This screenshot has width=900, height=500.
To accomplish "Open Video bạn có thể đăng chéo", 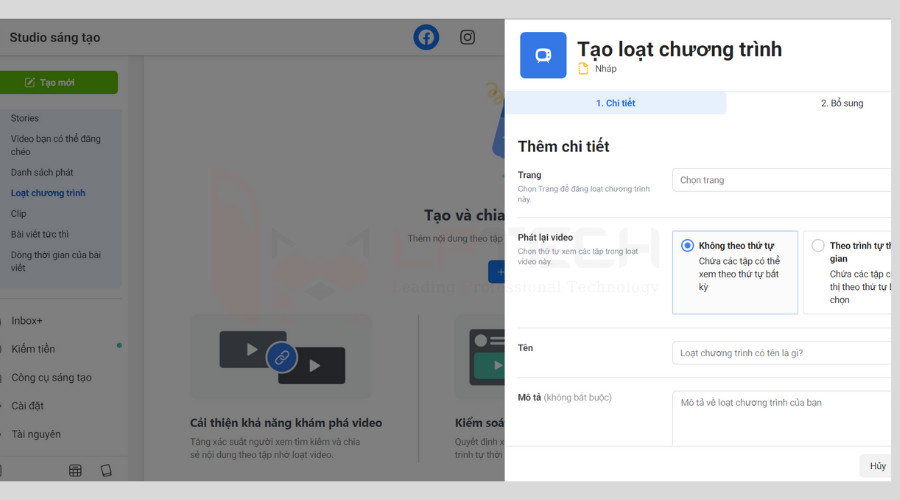I will (x=56, y=145).
